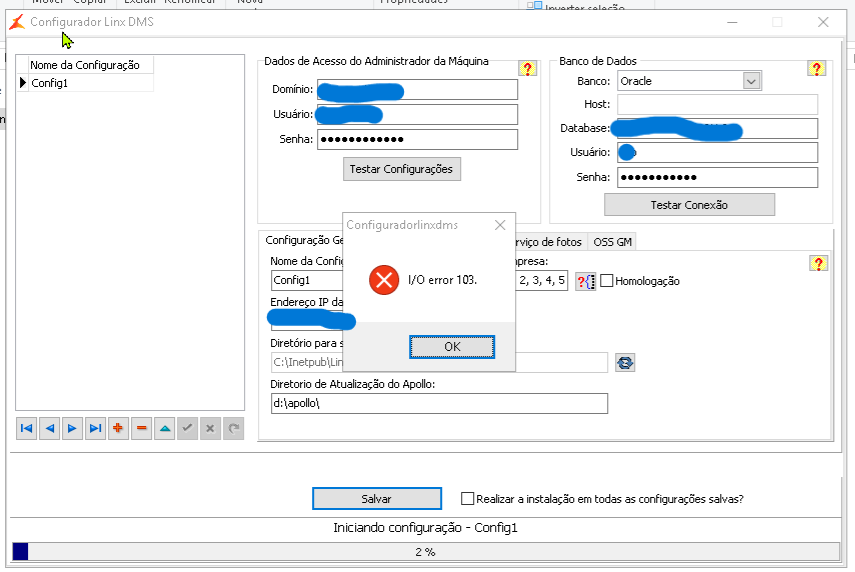Click the empresa field showing 2, 3, 4, 5
The height and width of the screenshot is (572, 855).
(x=541, y=280)
